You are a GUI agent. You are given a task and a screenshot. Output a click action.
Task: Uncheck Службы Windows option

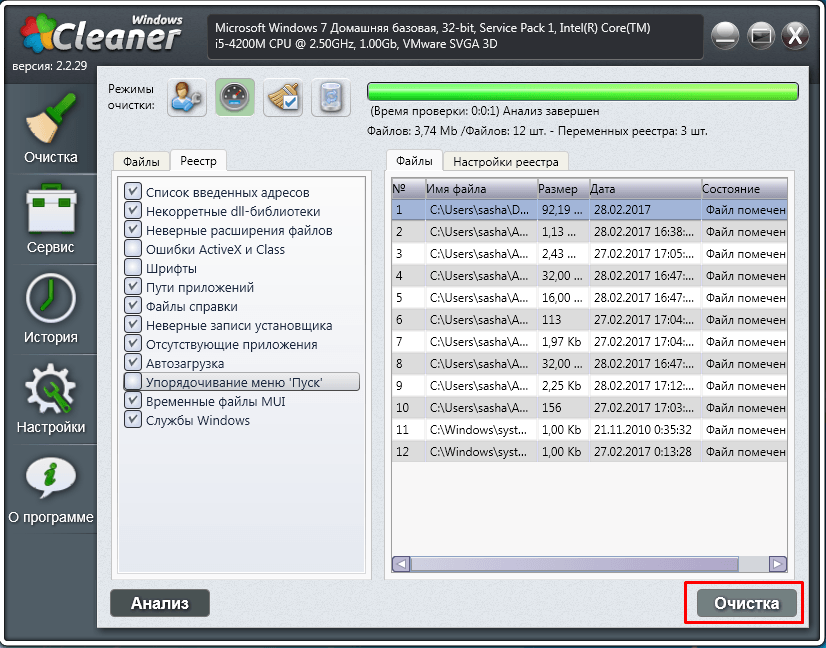[133, 419]
